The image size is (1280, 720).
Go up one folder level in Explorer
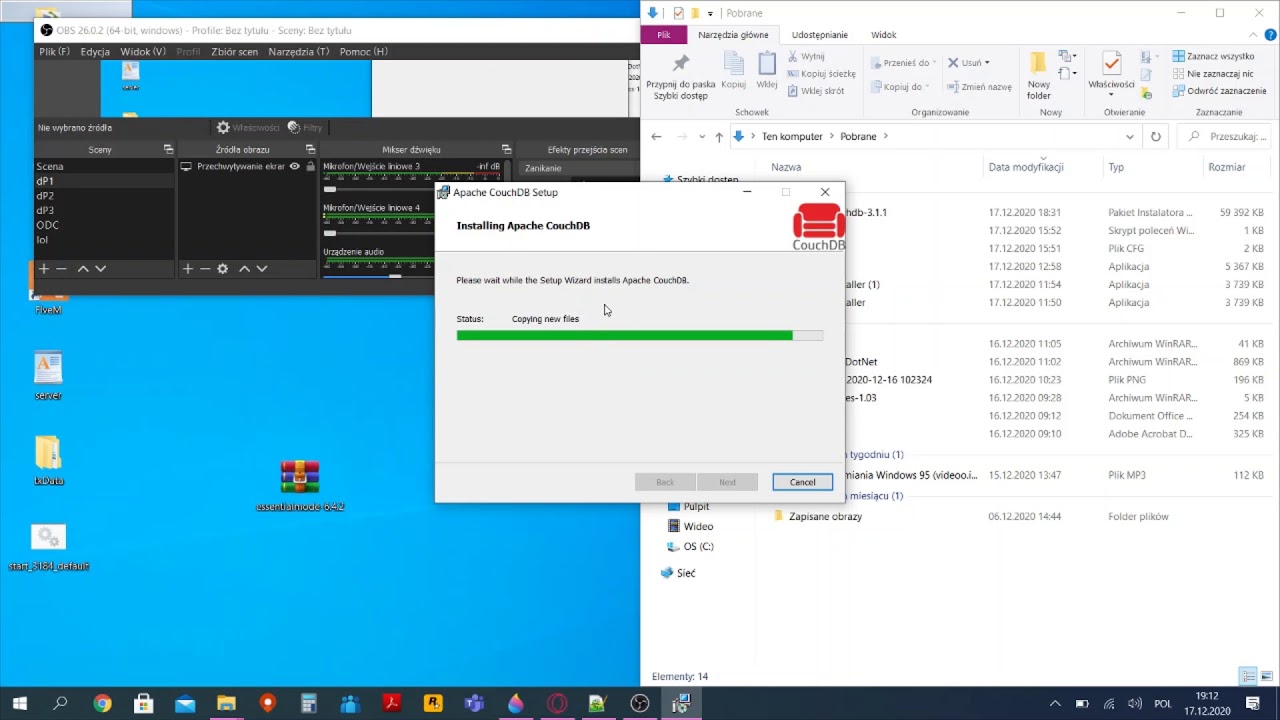pyautogui.click(x=719, y=137)
